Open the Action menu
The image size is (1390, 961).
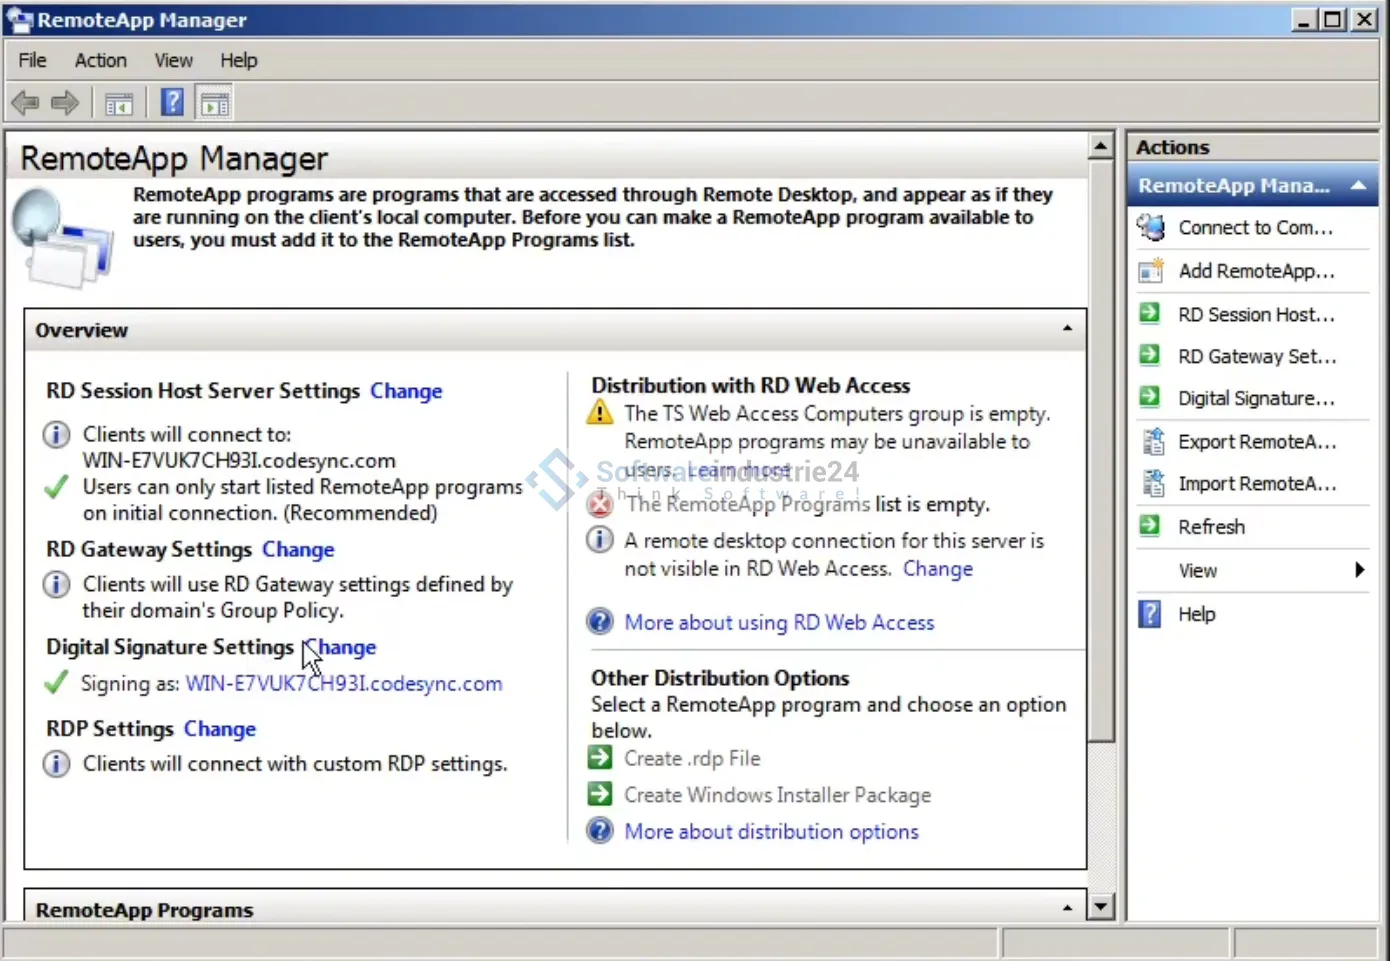[x=100, y=60]
